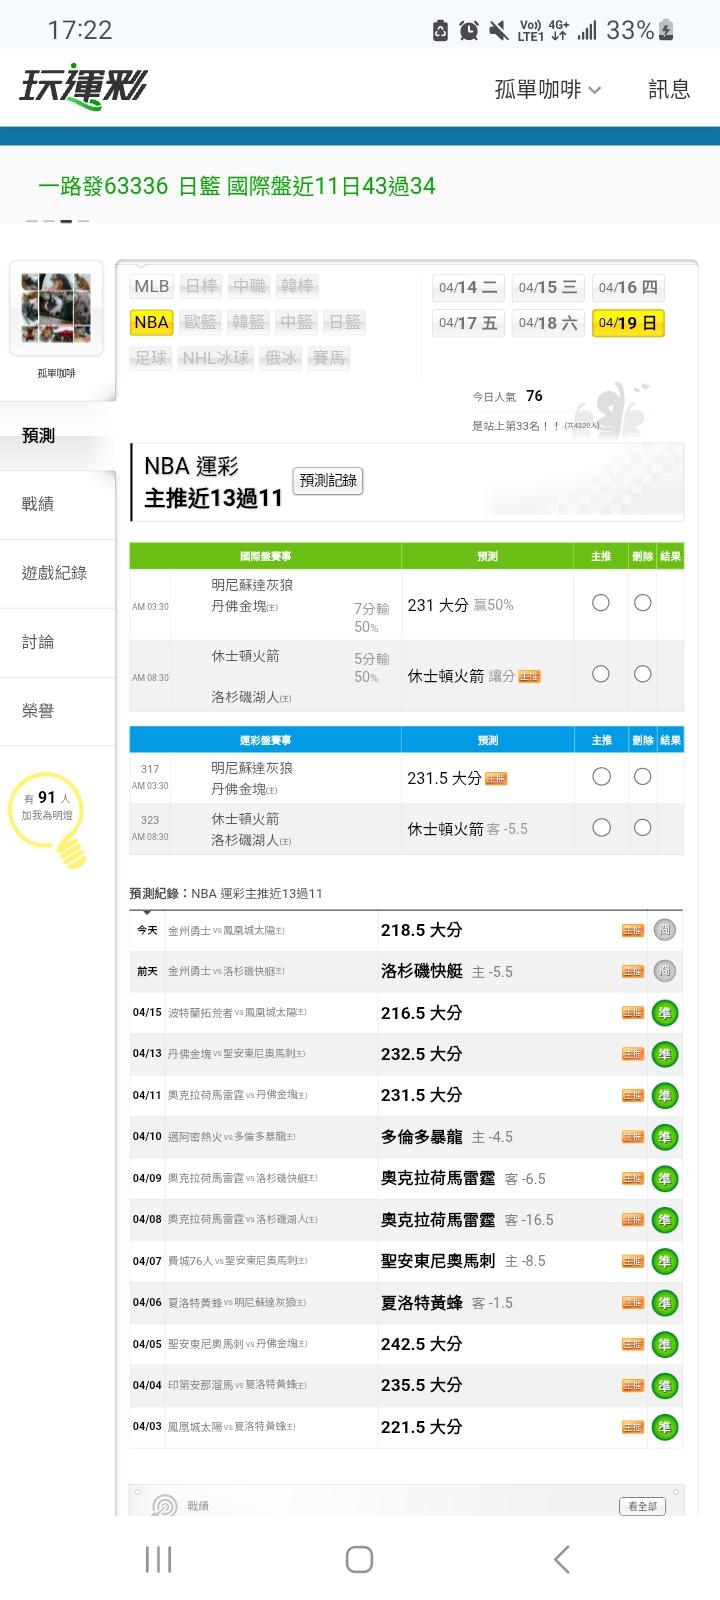Select the 賽馬 league tab
Image resolution: width=720 pixels, height=1600 pixels.
coord(328,358)
